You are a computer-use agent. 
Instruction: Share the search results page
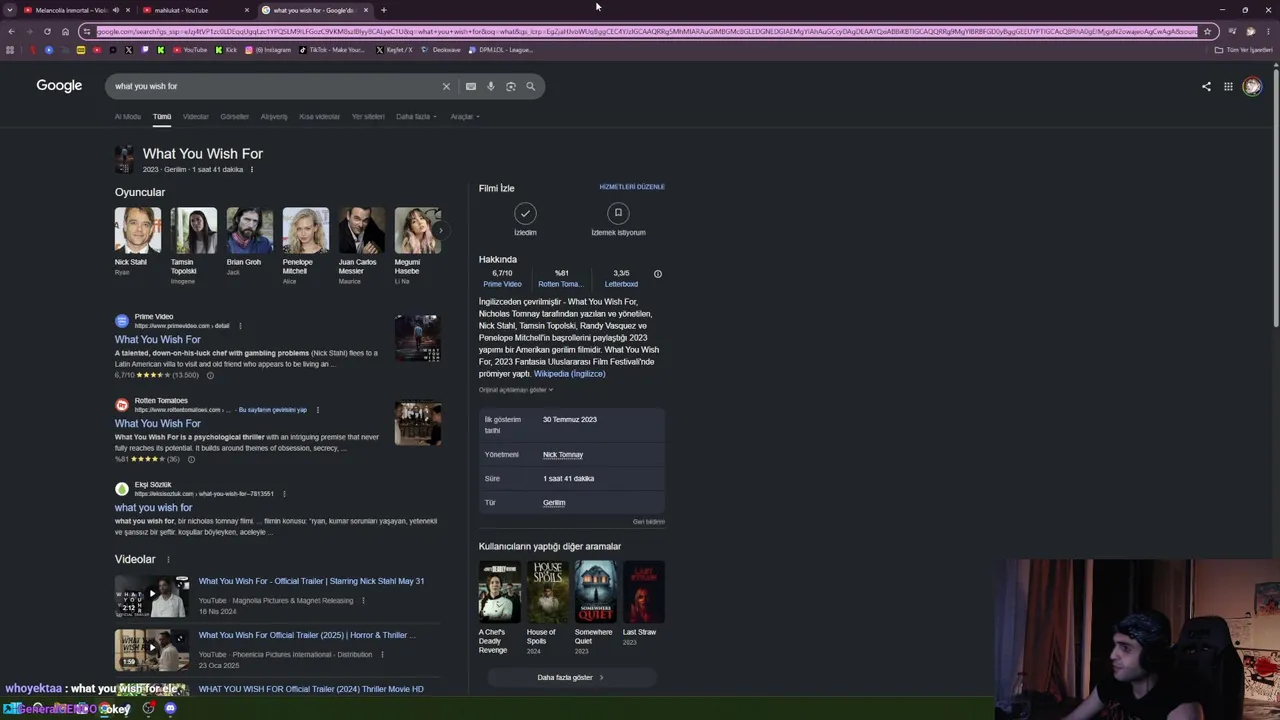click(1206, 86)
